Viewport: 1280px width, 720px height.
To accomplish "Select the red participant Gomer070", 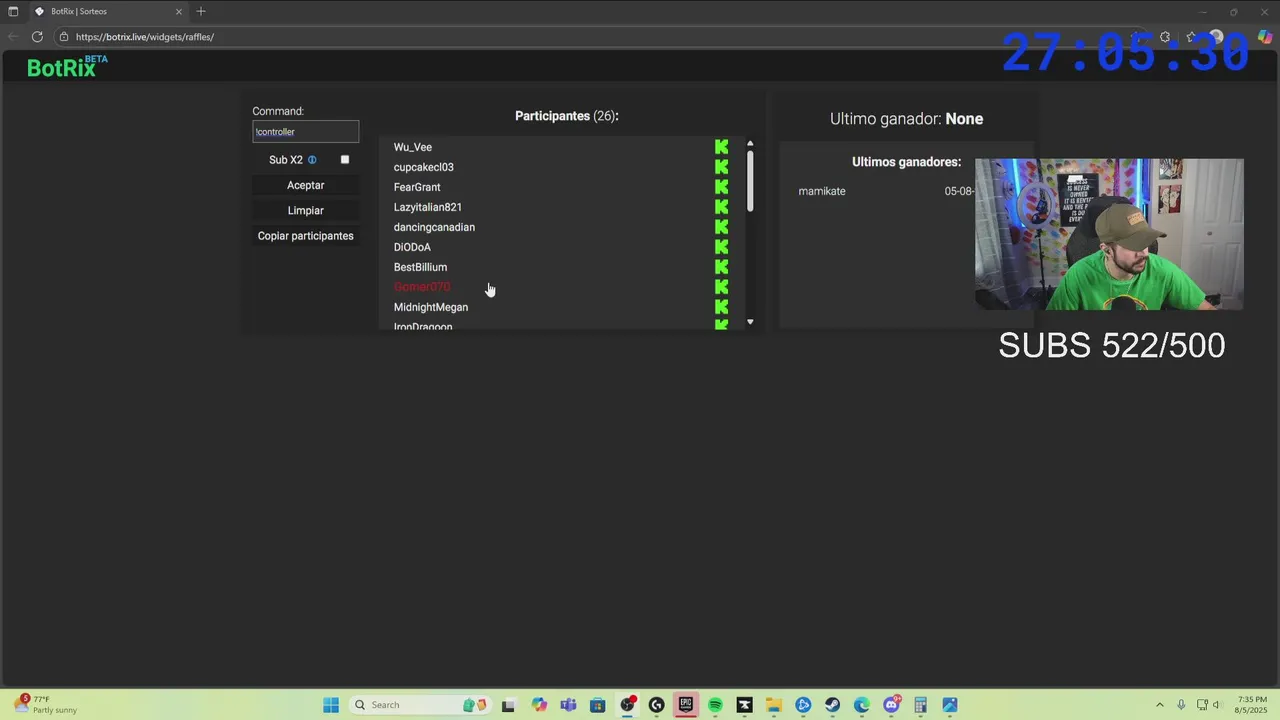I will click(x=422, y=287).
